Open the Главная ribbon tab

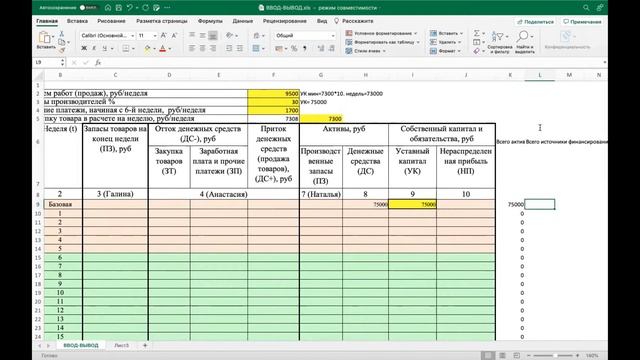coord(47,21)
